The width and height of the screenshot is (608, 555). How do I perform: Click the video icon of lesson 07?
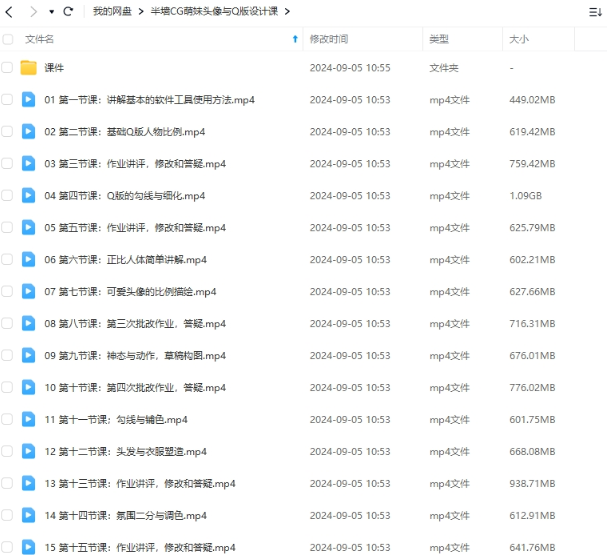pos(28,292)
